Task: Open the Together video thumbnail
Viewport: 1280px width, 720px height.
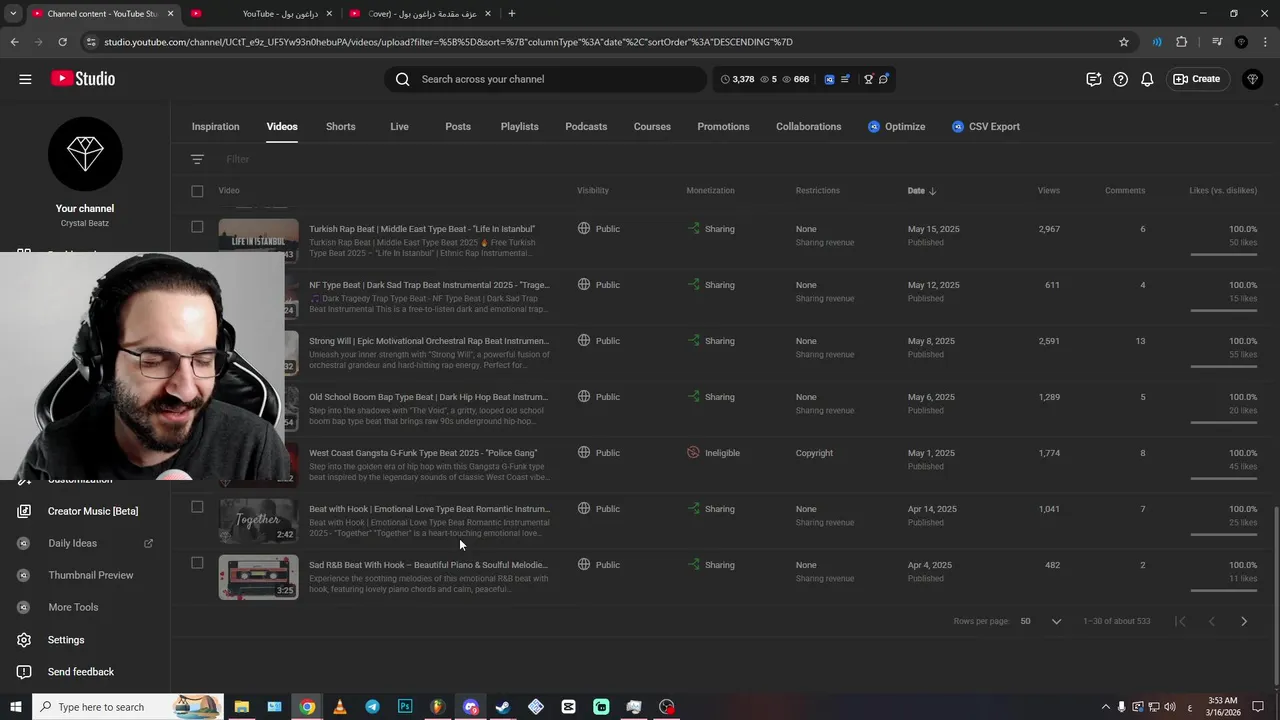Action: 258,521
